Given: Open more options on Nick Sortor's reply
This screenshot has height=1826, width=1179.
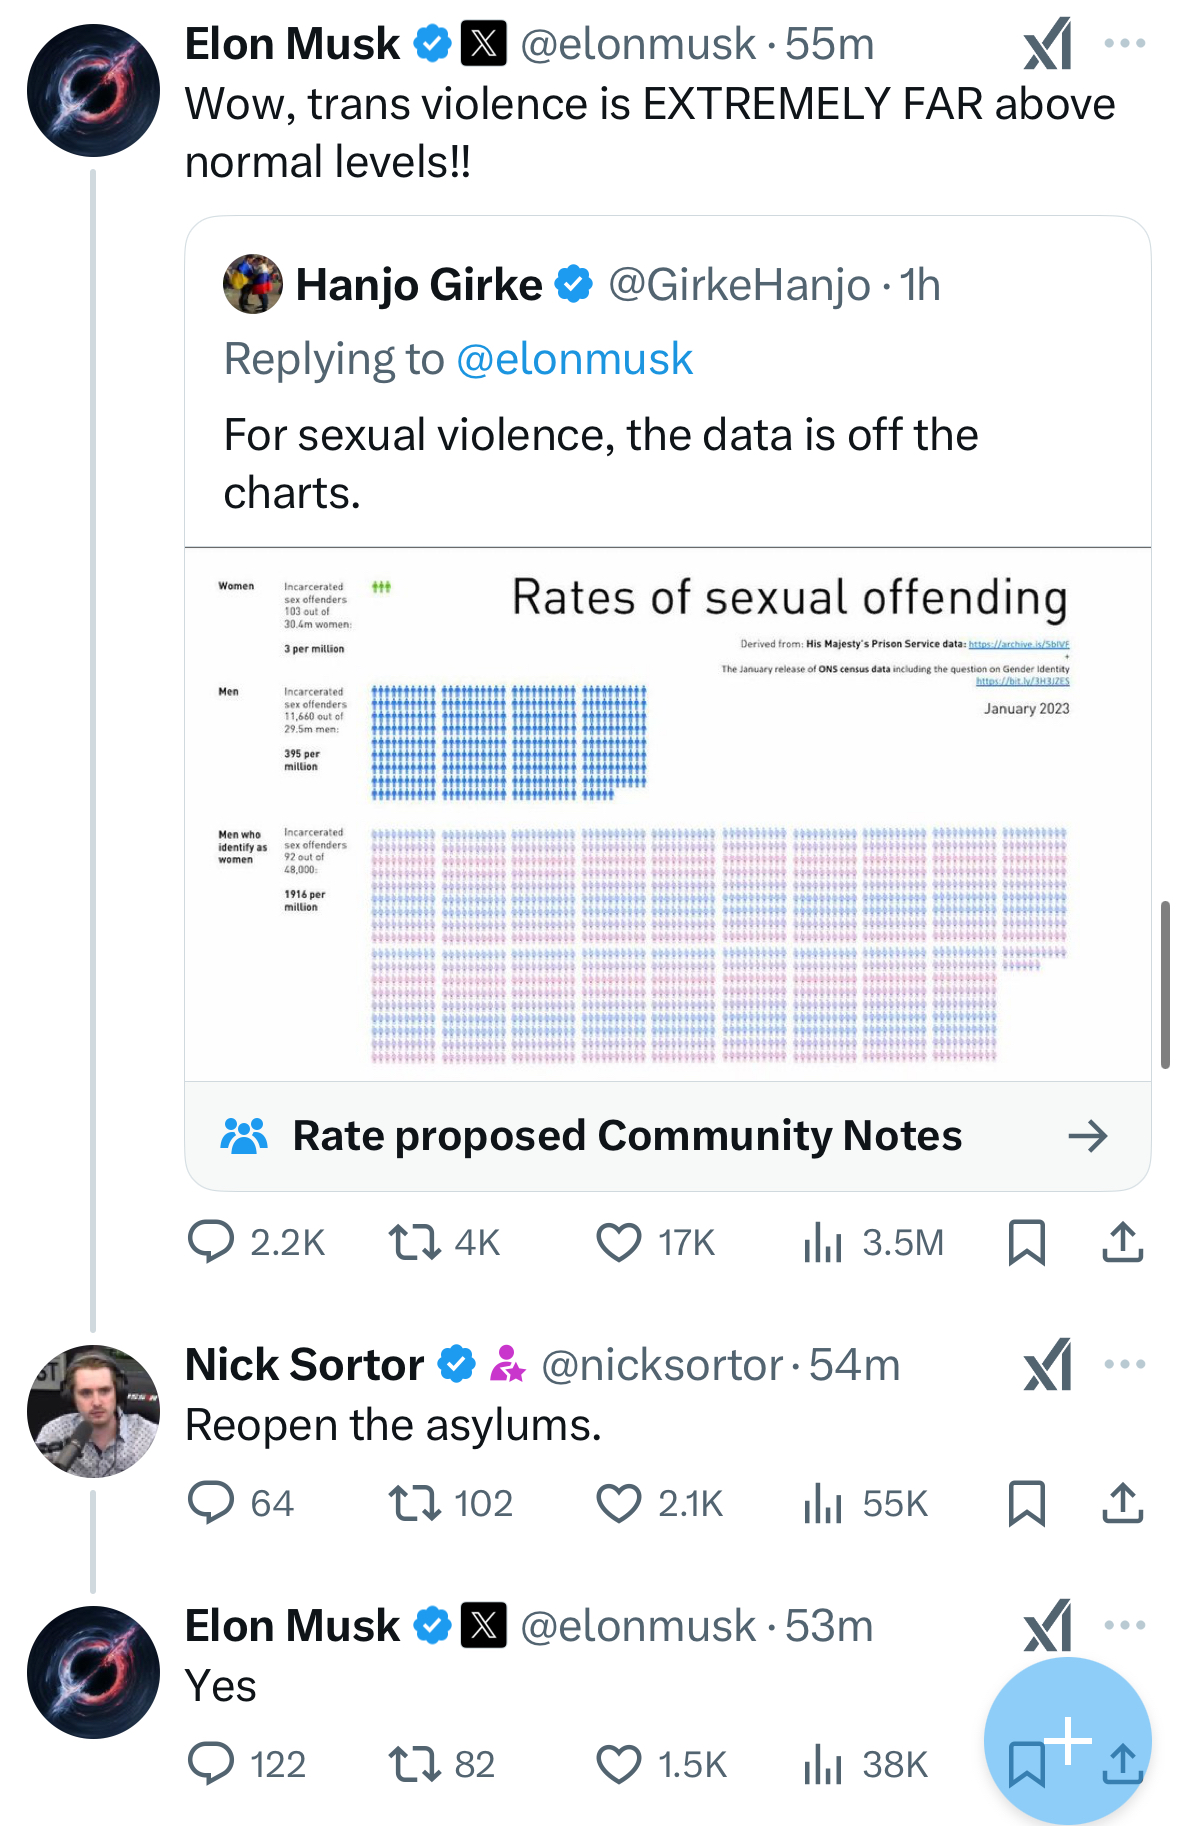Looking at the screenshot, I should click(1125, 1364).
